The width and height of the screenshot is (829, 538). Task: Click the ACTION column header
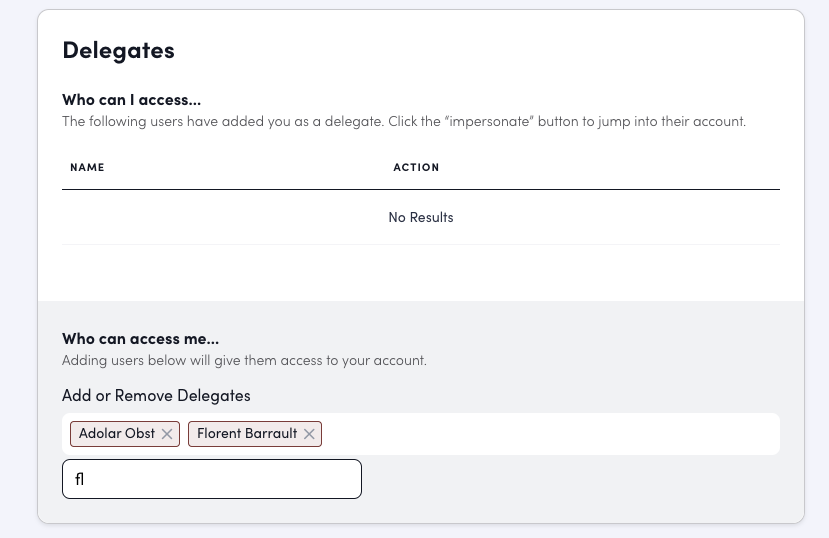point(416,167)
